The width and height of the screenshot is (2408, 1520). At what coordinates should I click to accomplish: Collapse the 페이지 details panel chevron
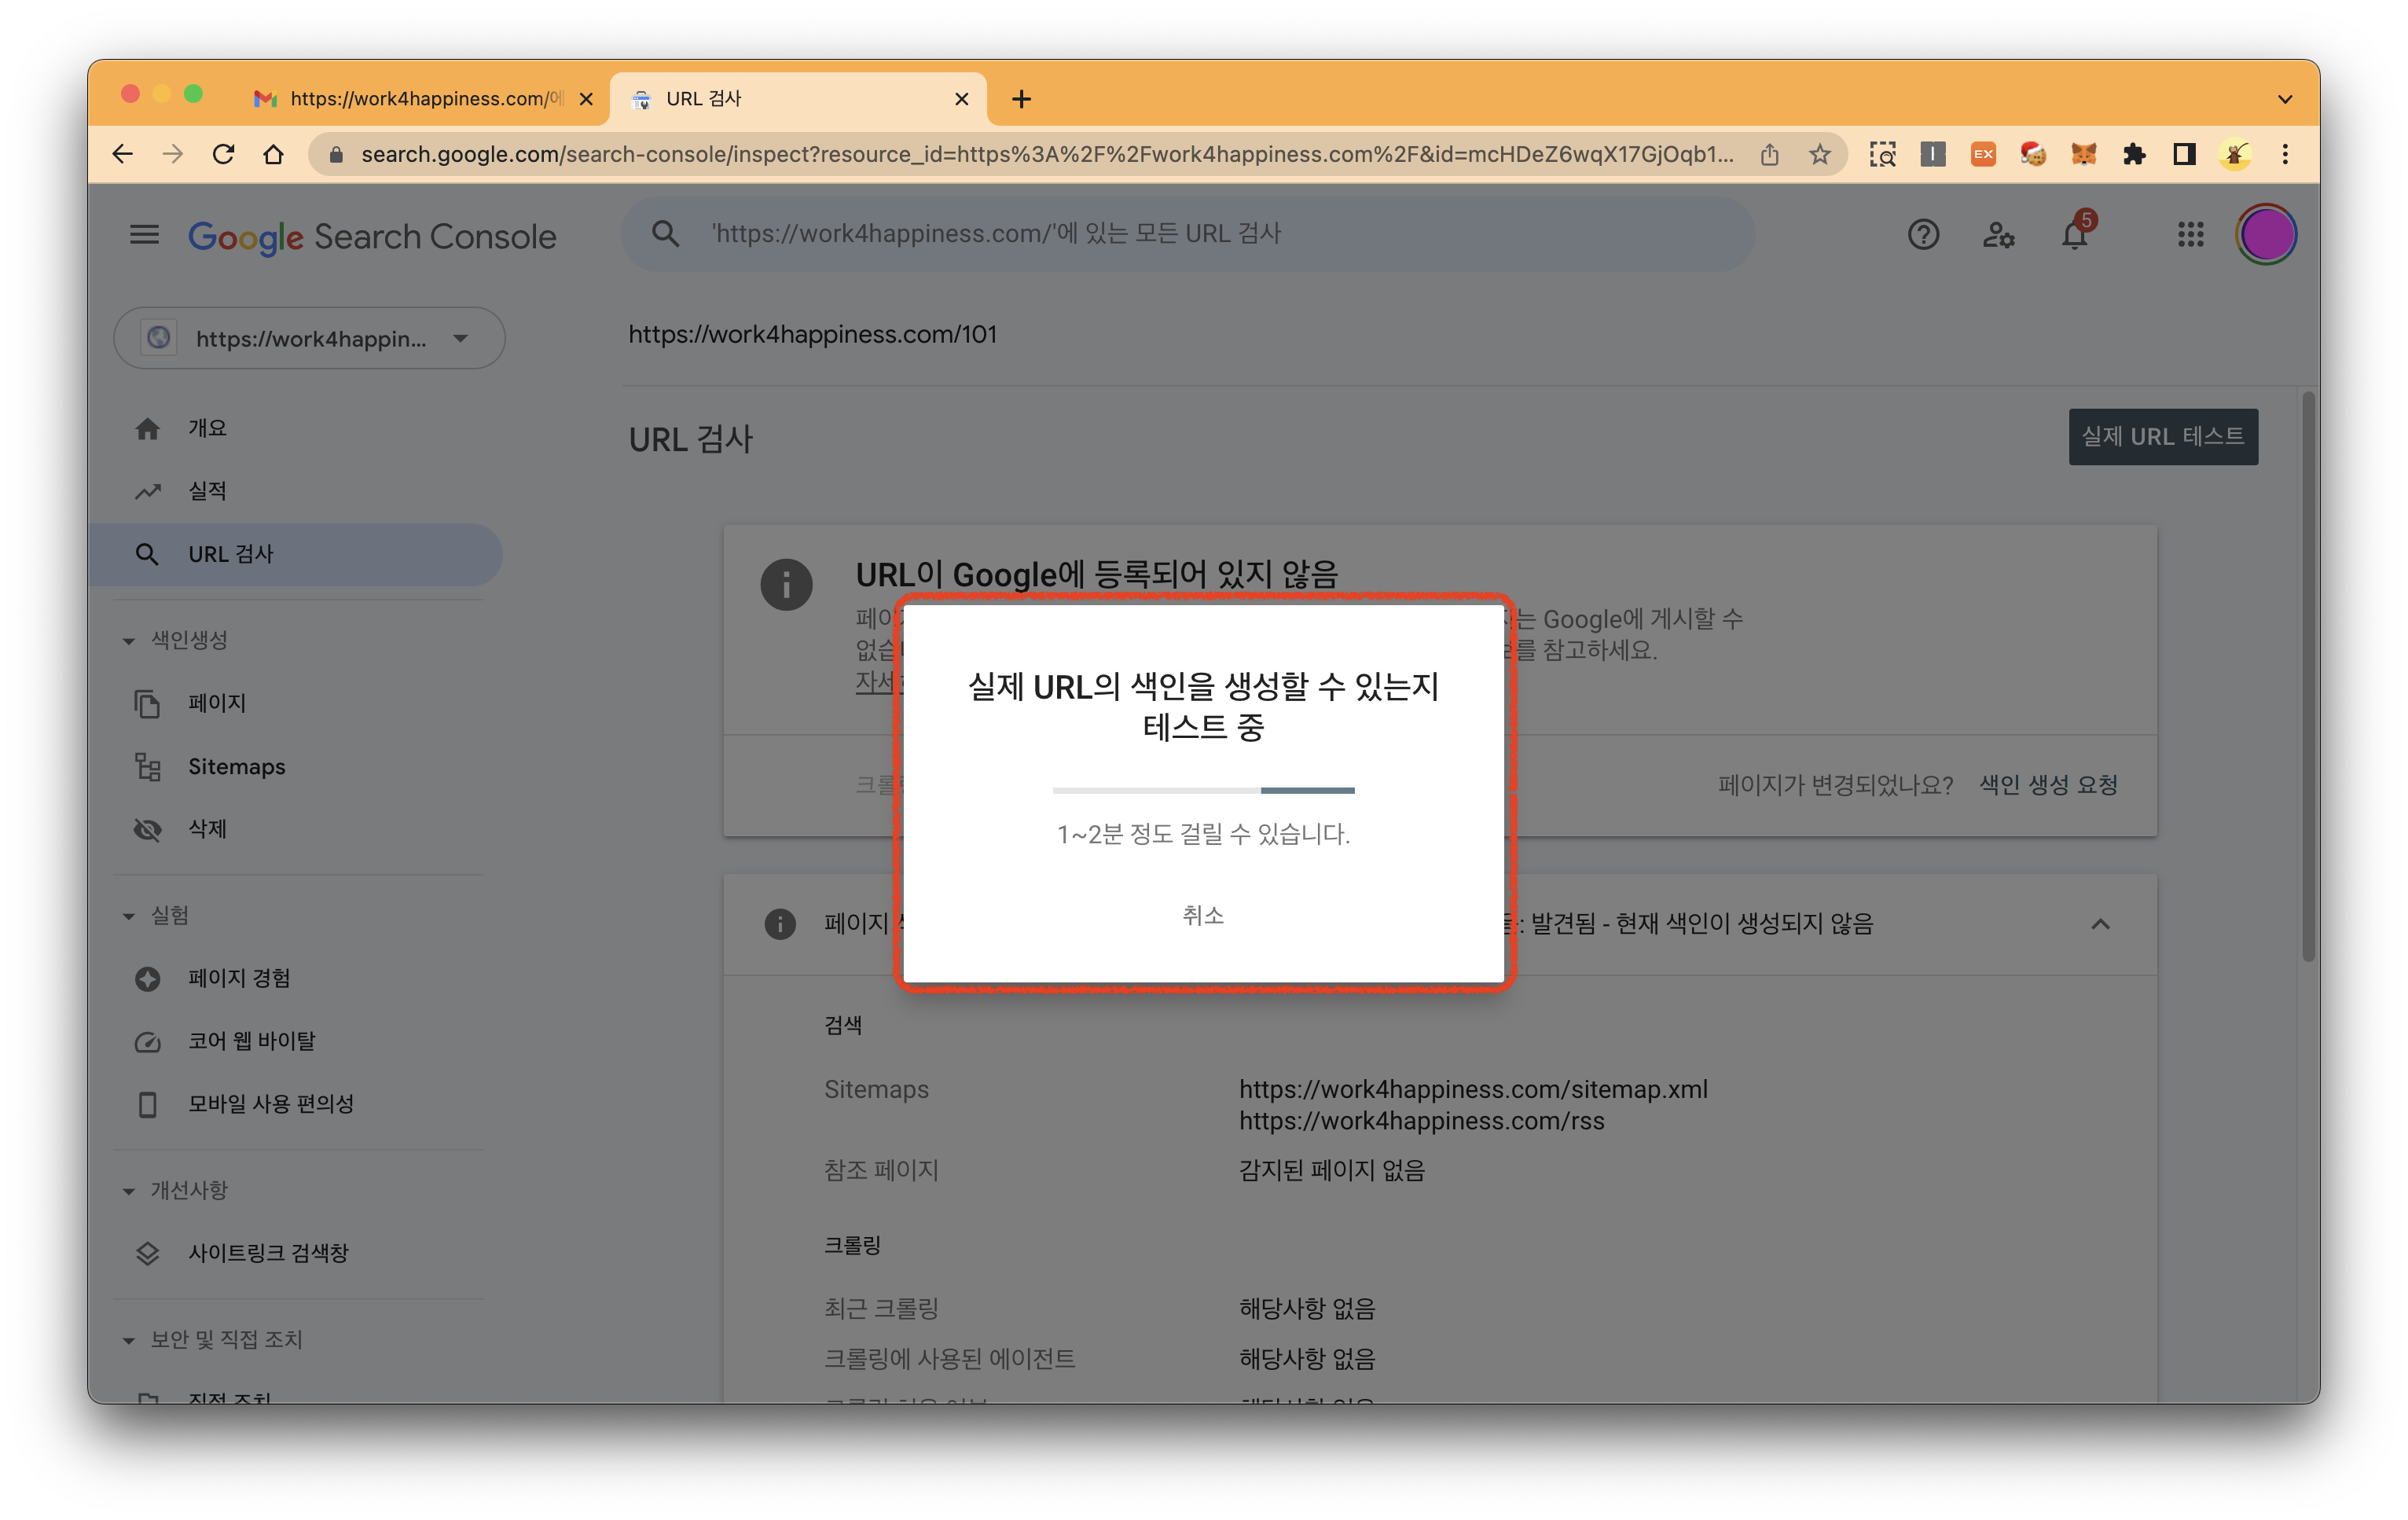pos(2102,924)
